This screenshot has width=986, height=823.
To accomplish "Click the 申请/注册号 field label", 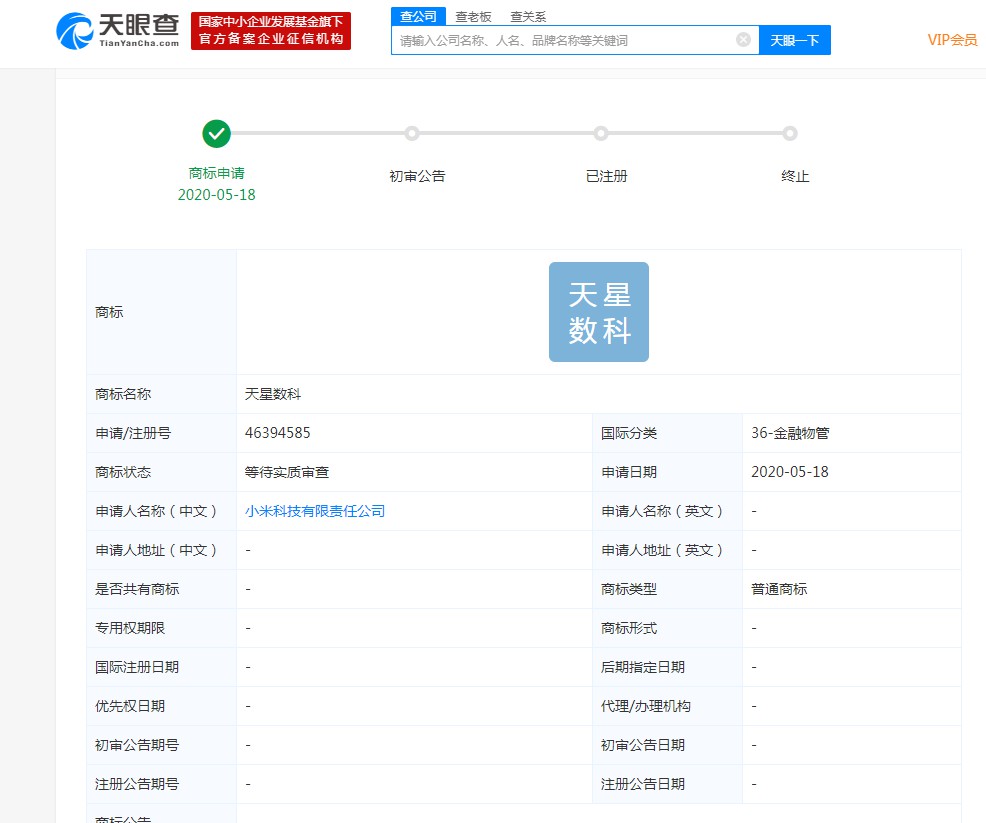I will click(x=133, y=433).
